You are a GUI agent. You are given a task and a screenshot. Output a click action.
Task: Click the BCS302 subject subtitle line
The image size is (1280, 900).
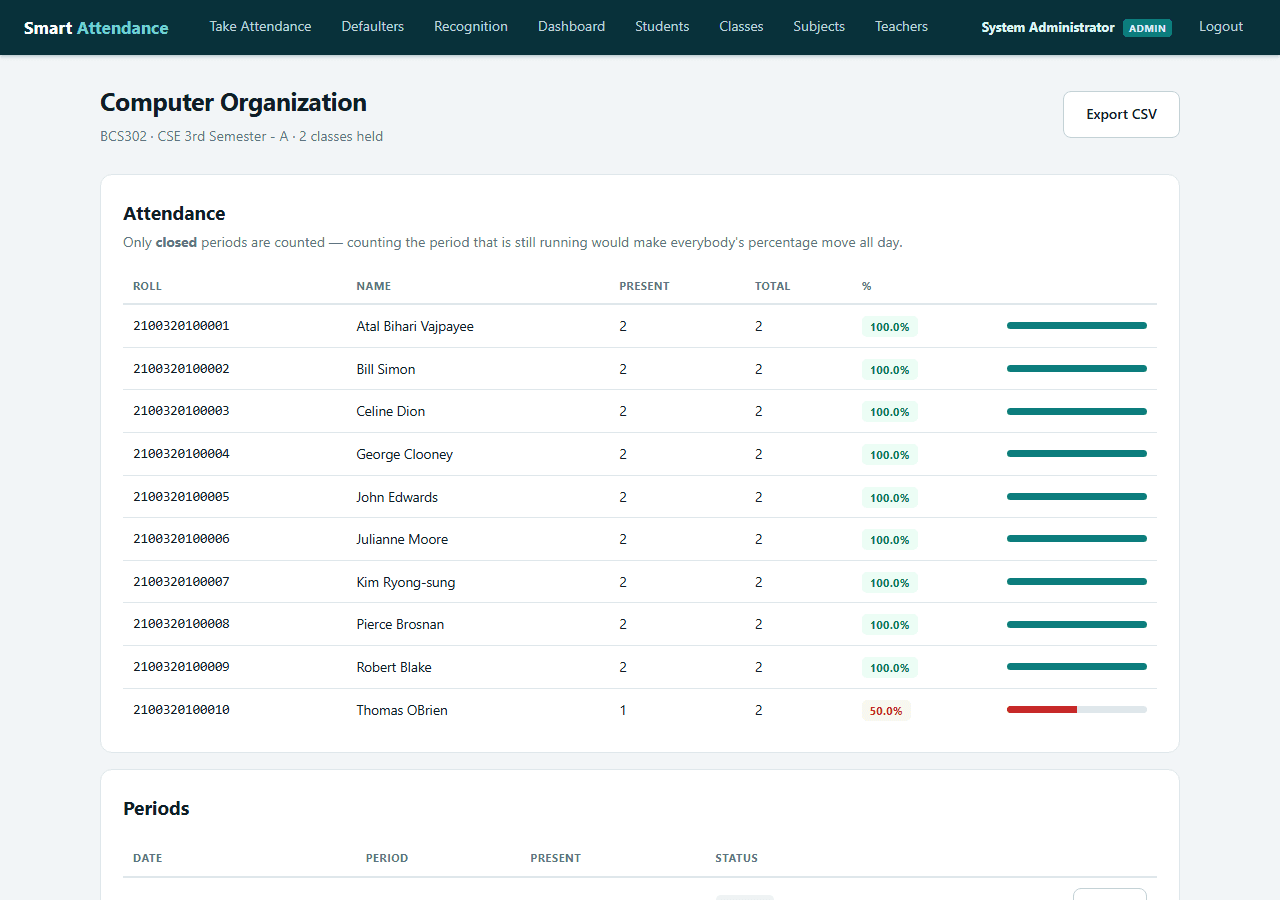pyautogui.click(x=241, y=136)
